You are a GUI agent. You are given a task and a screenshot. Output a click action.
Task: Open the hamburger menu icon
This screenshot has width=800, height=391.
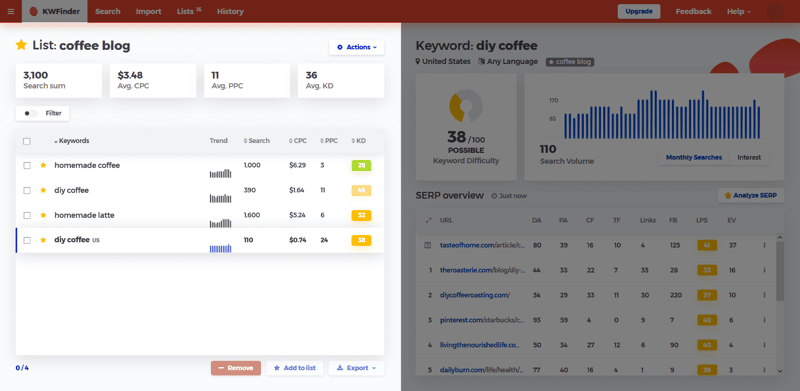(11, 11)
